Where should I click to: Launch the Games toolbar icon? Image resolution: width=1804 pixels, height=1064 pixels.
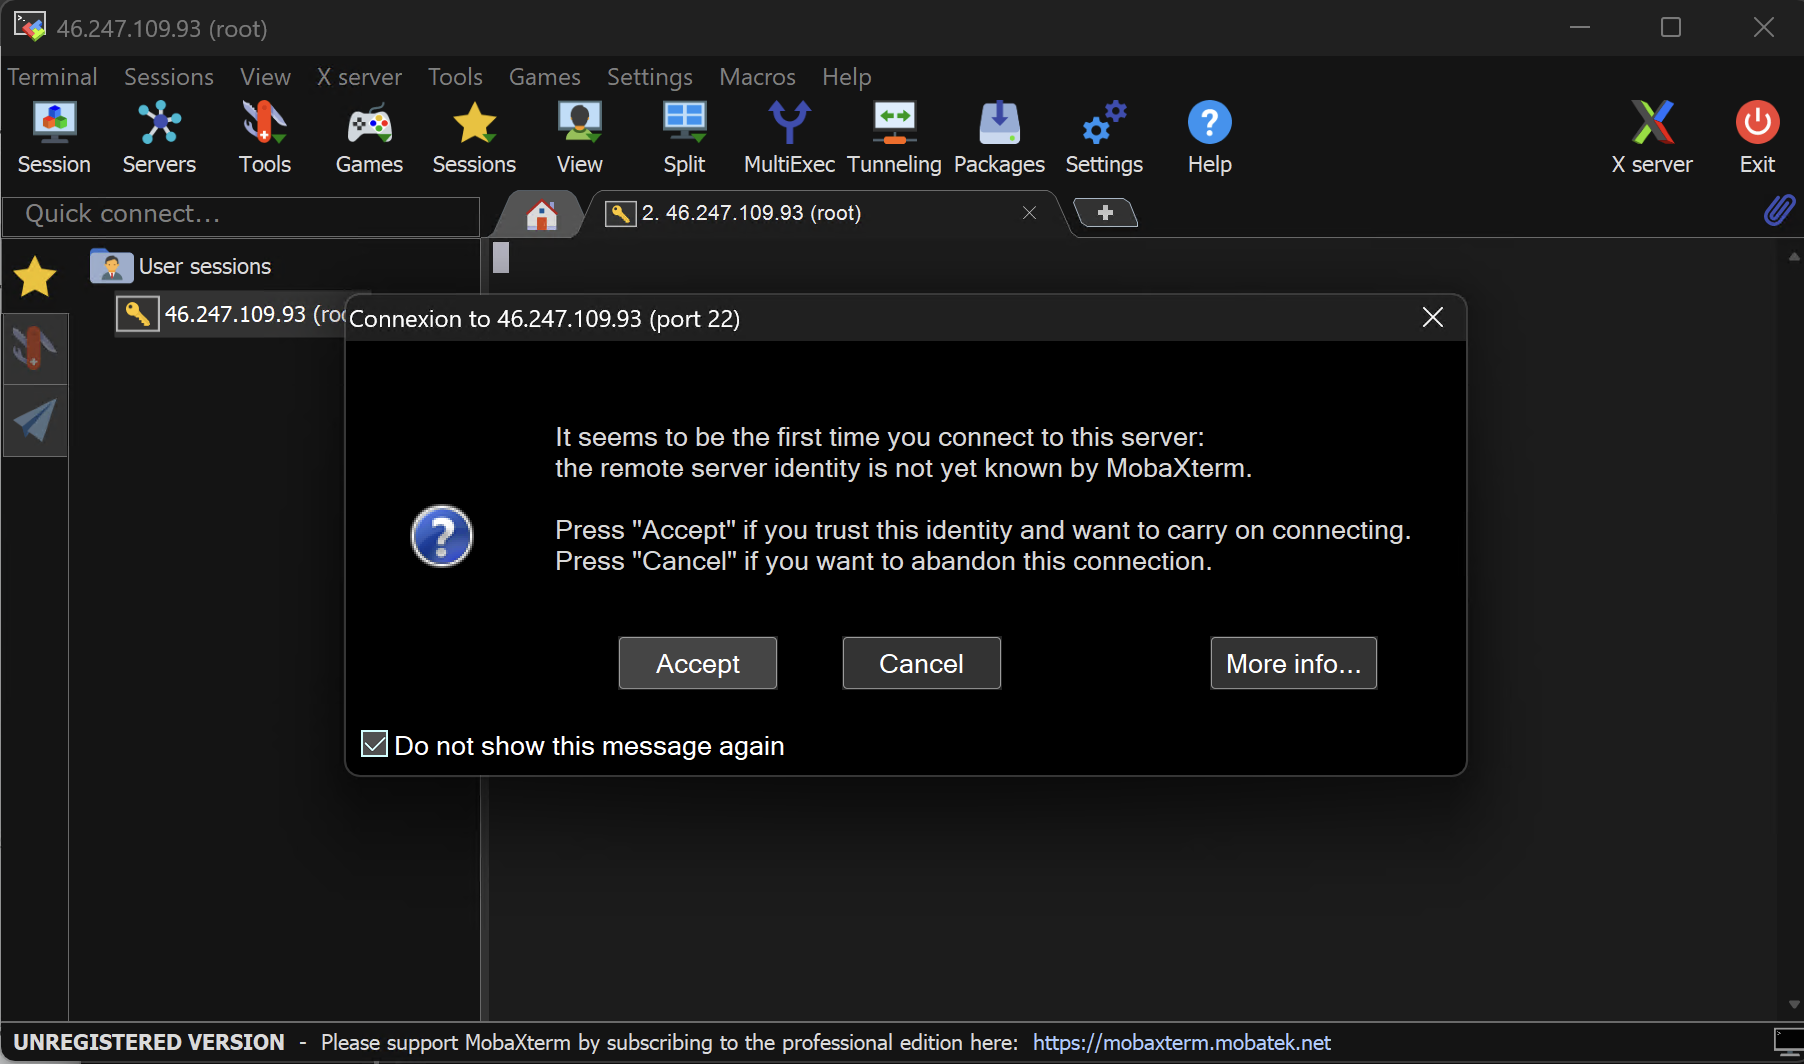coord(369,138)
